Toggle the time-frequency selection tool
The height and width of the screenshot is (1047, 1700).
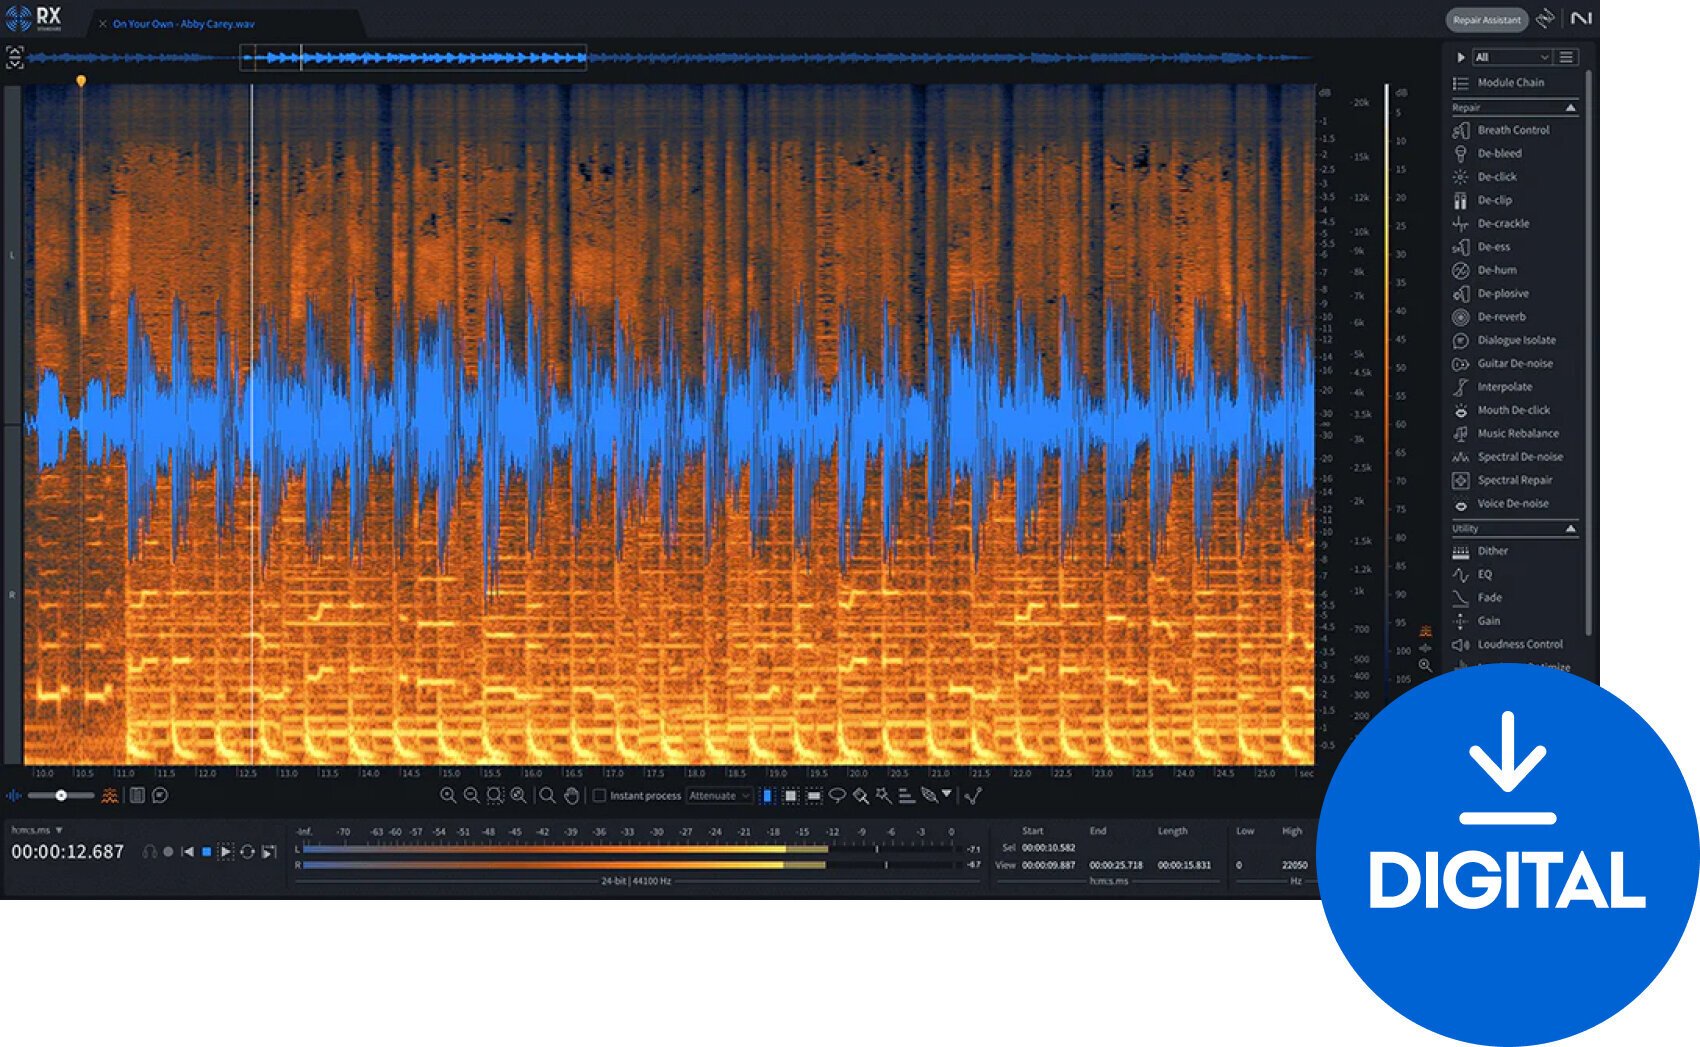tap(791, 796)
